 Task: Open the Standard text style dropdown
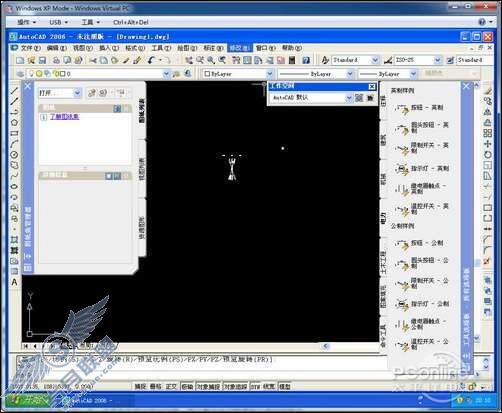point(375,60)
